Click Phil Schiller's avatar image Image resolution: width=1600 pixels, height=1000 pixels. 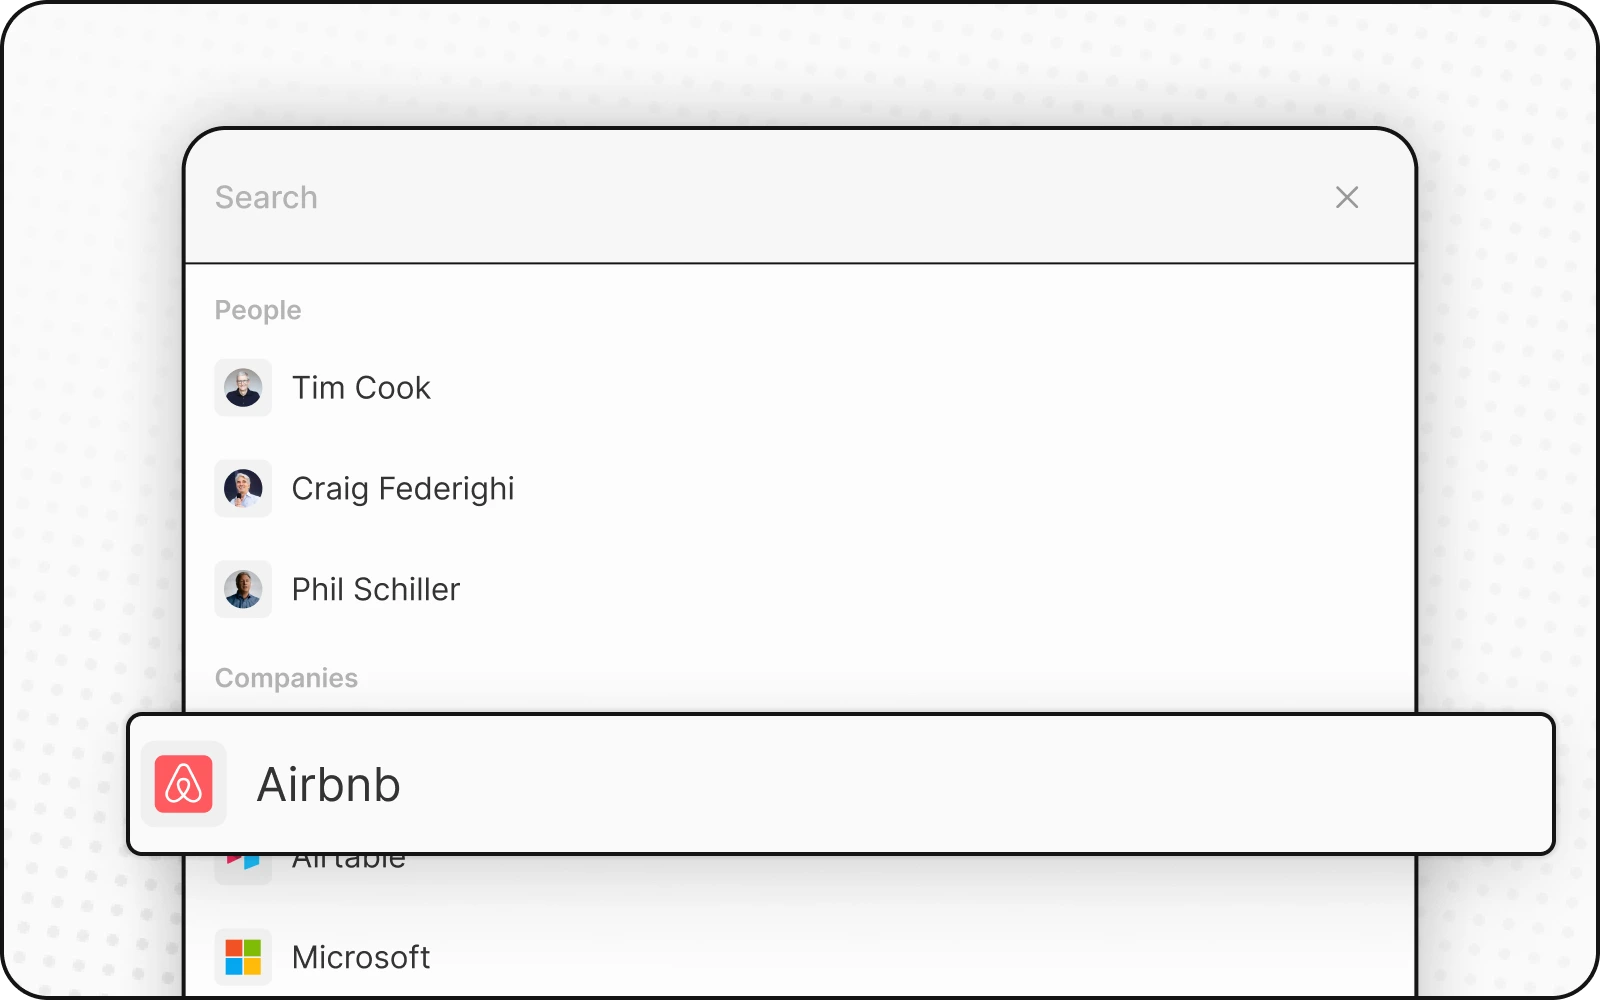[243, 590]
